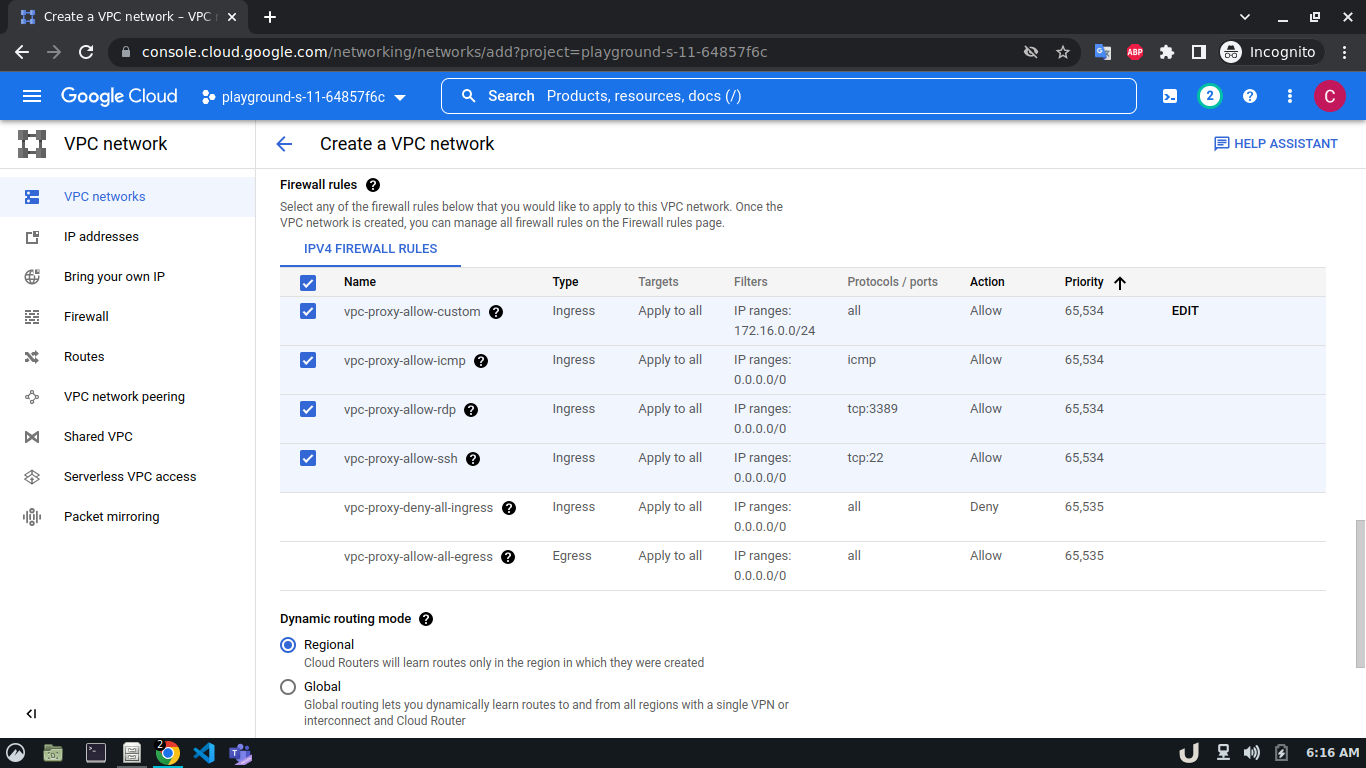Uncheck the vpc-proxy-allow-ssh rule checkbox
Image resolution: width=1366 pixels, height=768 pixels.
pyautogui.click(x=308, y=458)
